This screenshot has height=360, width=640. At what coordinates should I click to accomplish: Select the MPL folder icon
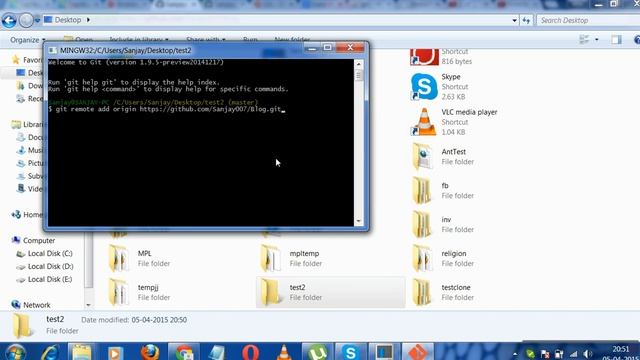(118, 258)
